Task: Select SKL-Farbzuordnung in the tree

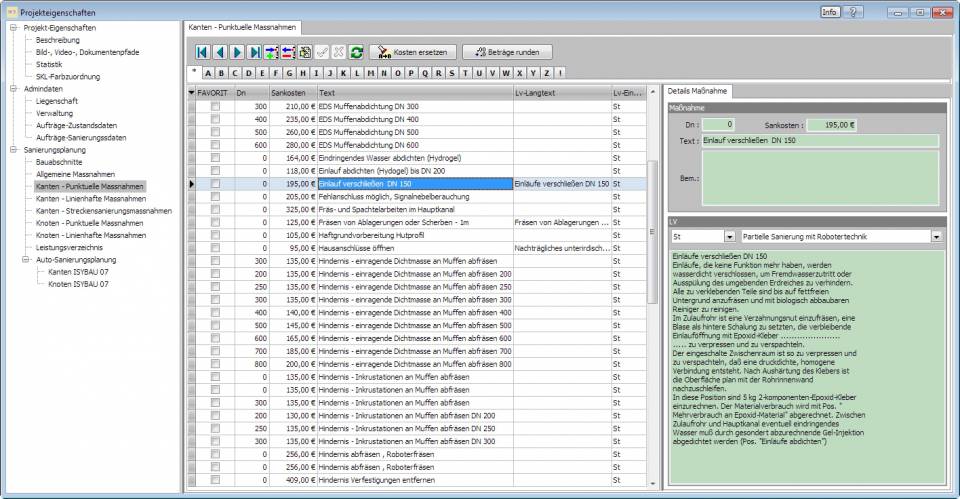Action: (x=68, y=77)
